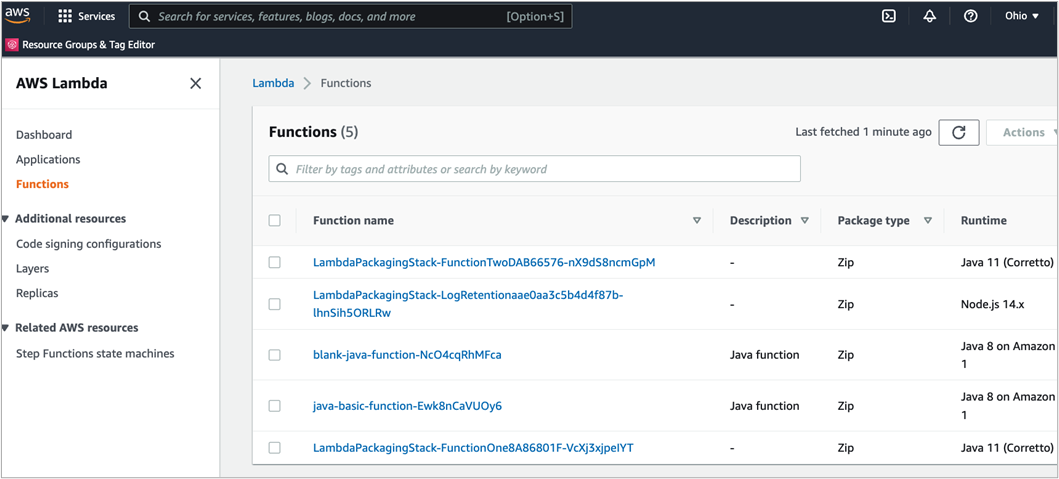Focus the top services search field
The image size is (1059, 479).
[351, 16]
